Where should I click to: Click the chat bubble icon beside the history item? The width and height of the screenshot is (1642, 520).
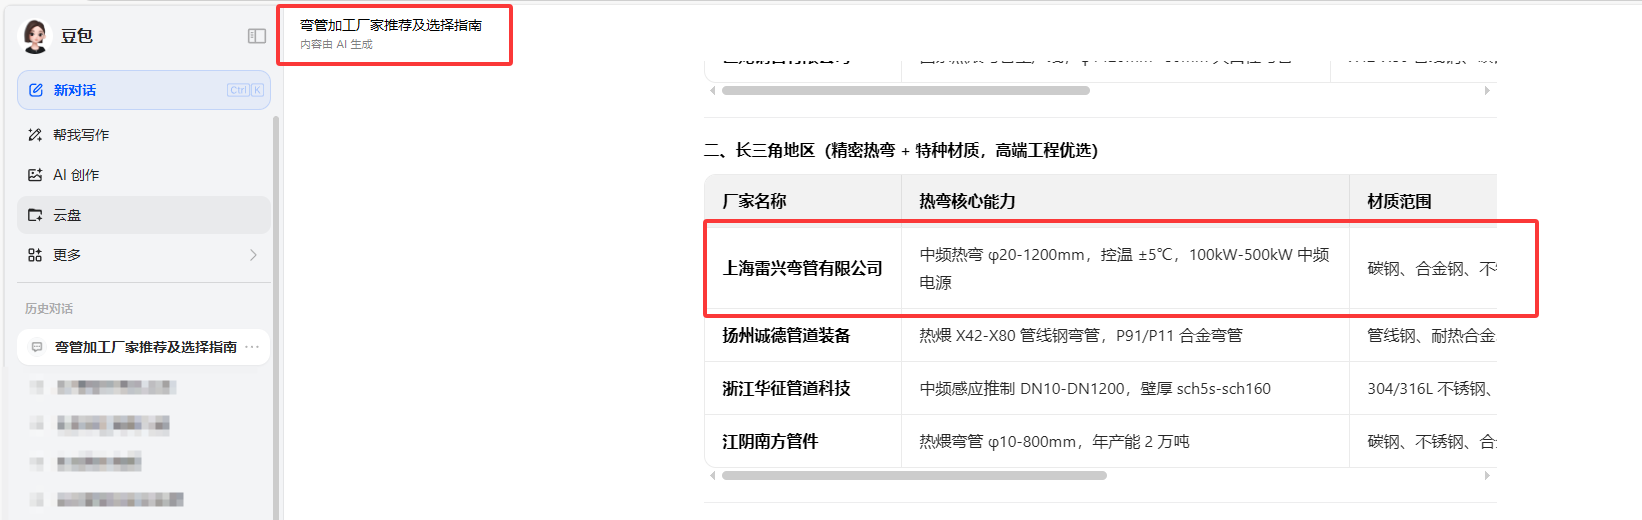click(x=37, y=347)
